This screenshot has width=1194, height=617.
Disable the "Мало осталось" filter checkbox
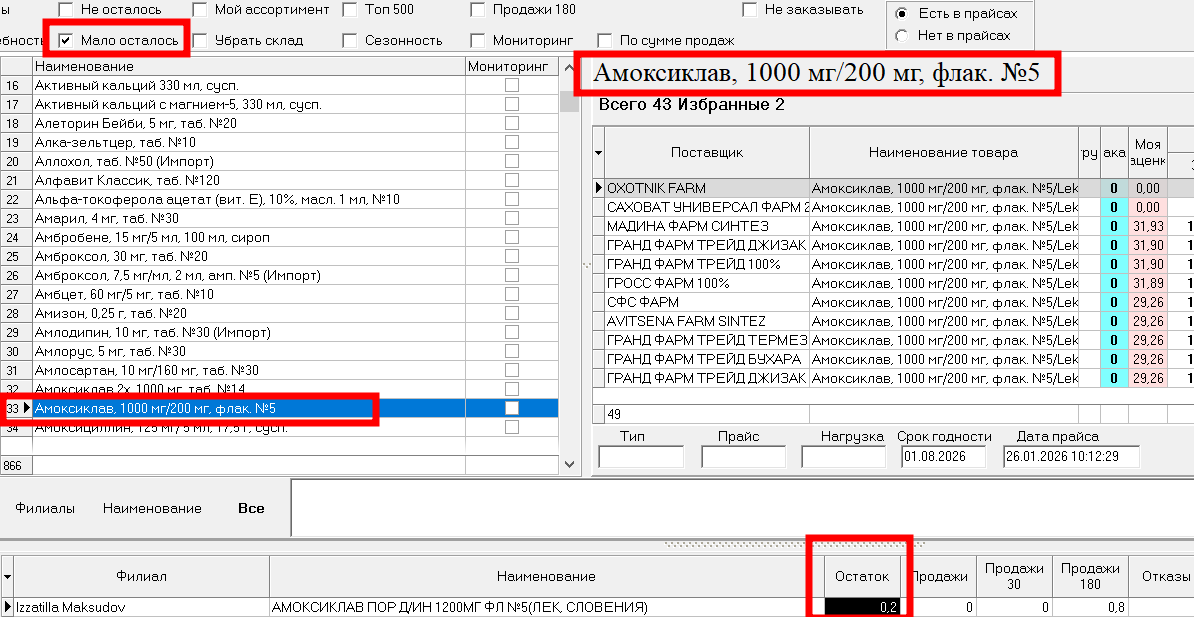(68, 37)
